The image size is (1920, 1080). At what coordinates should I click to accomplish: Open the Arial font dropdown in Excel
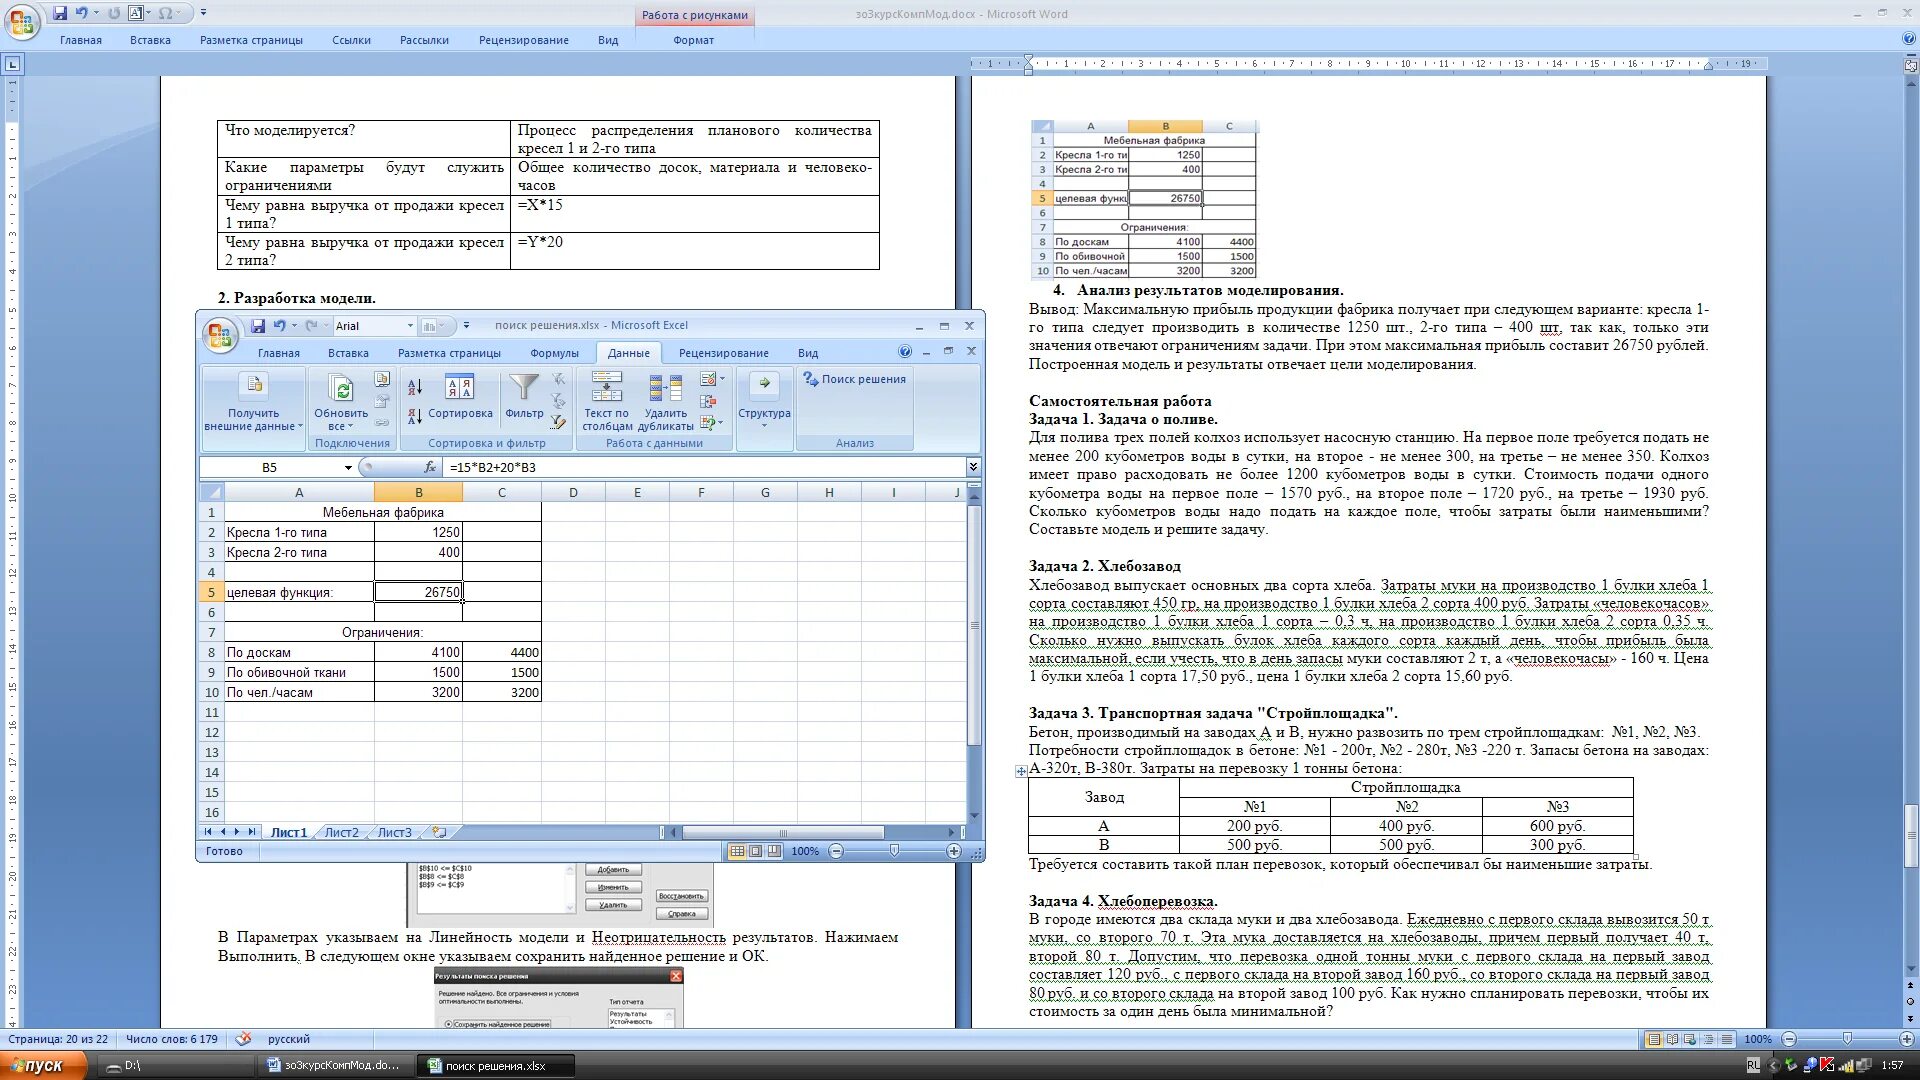tap(409, 326)
